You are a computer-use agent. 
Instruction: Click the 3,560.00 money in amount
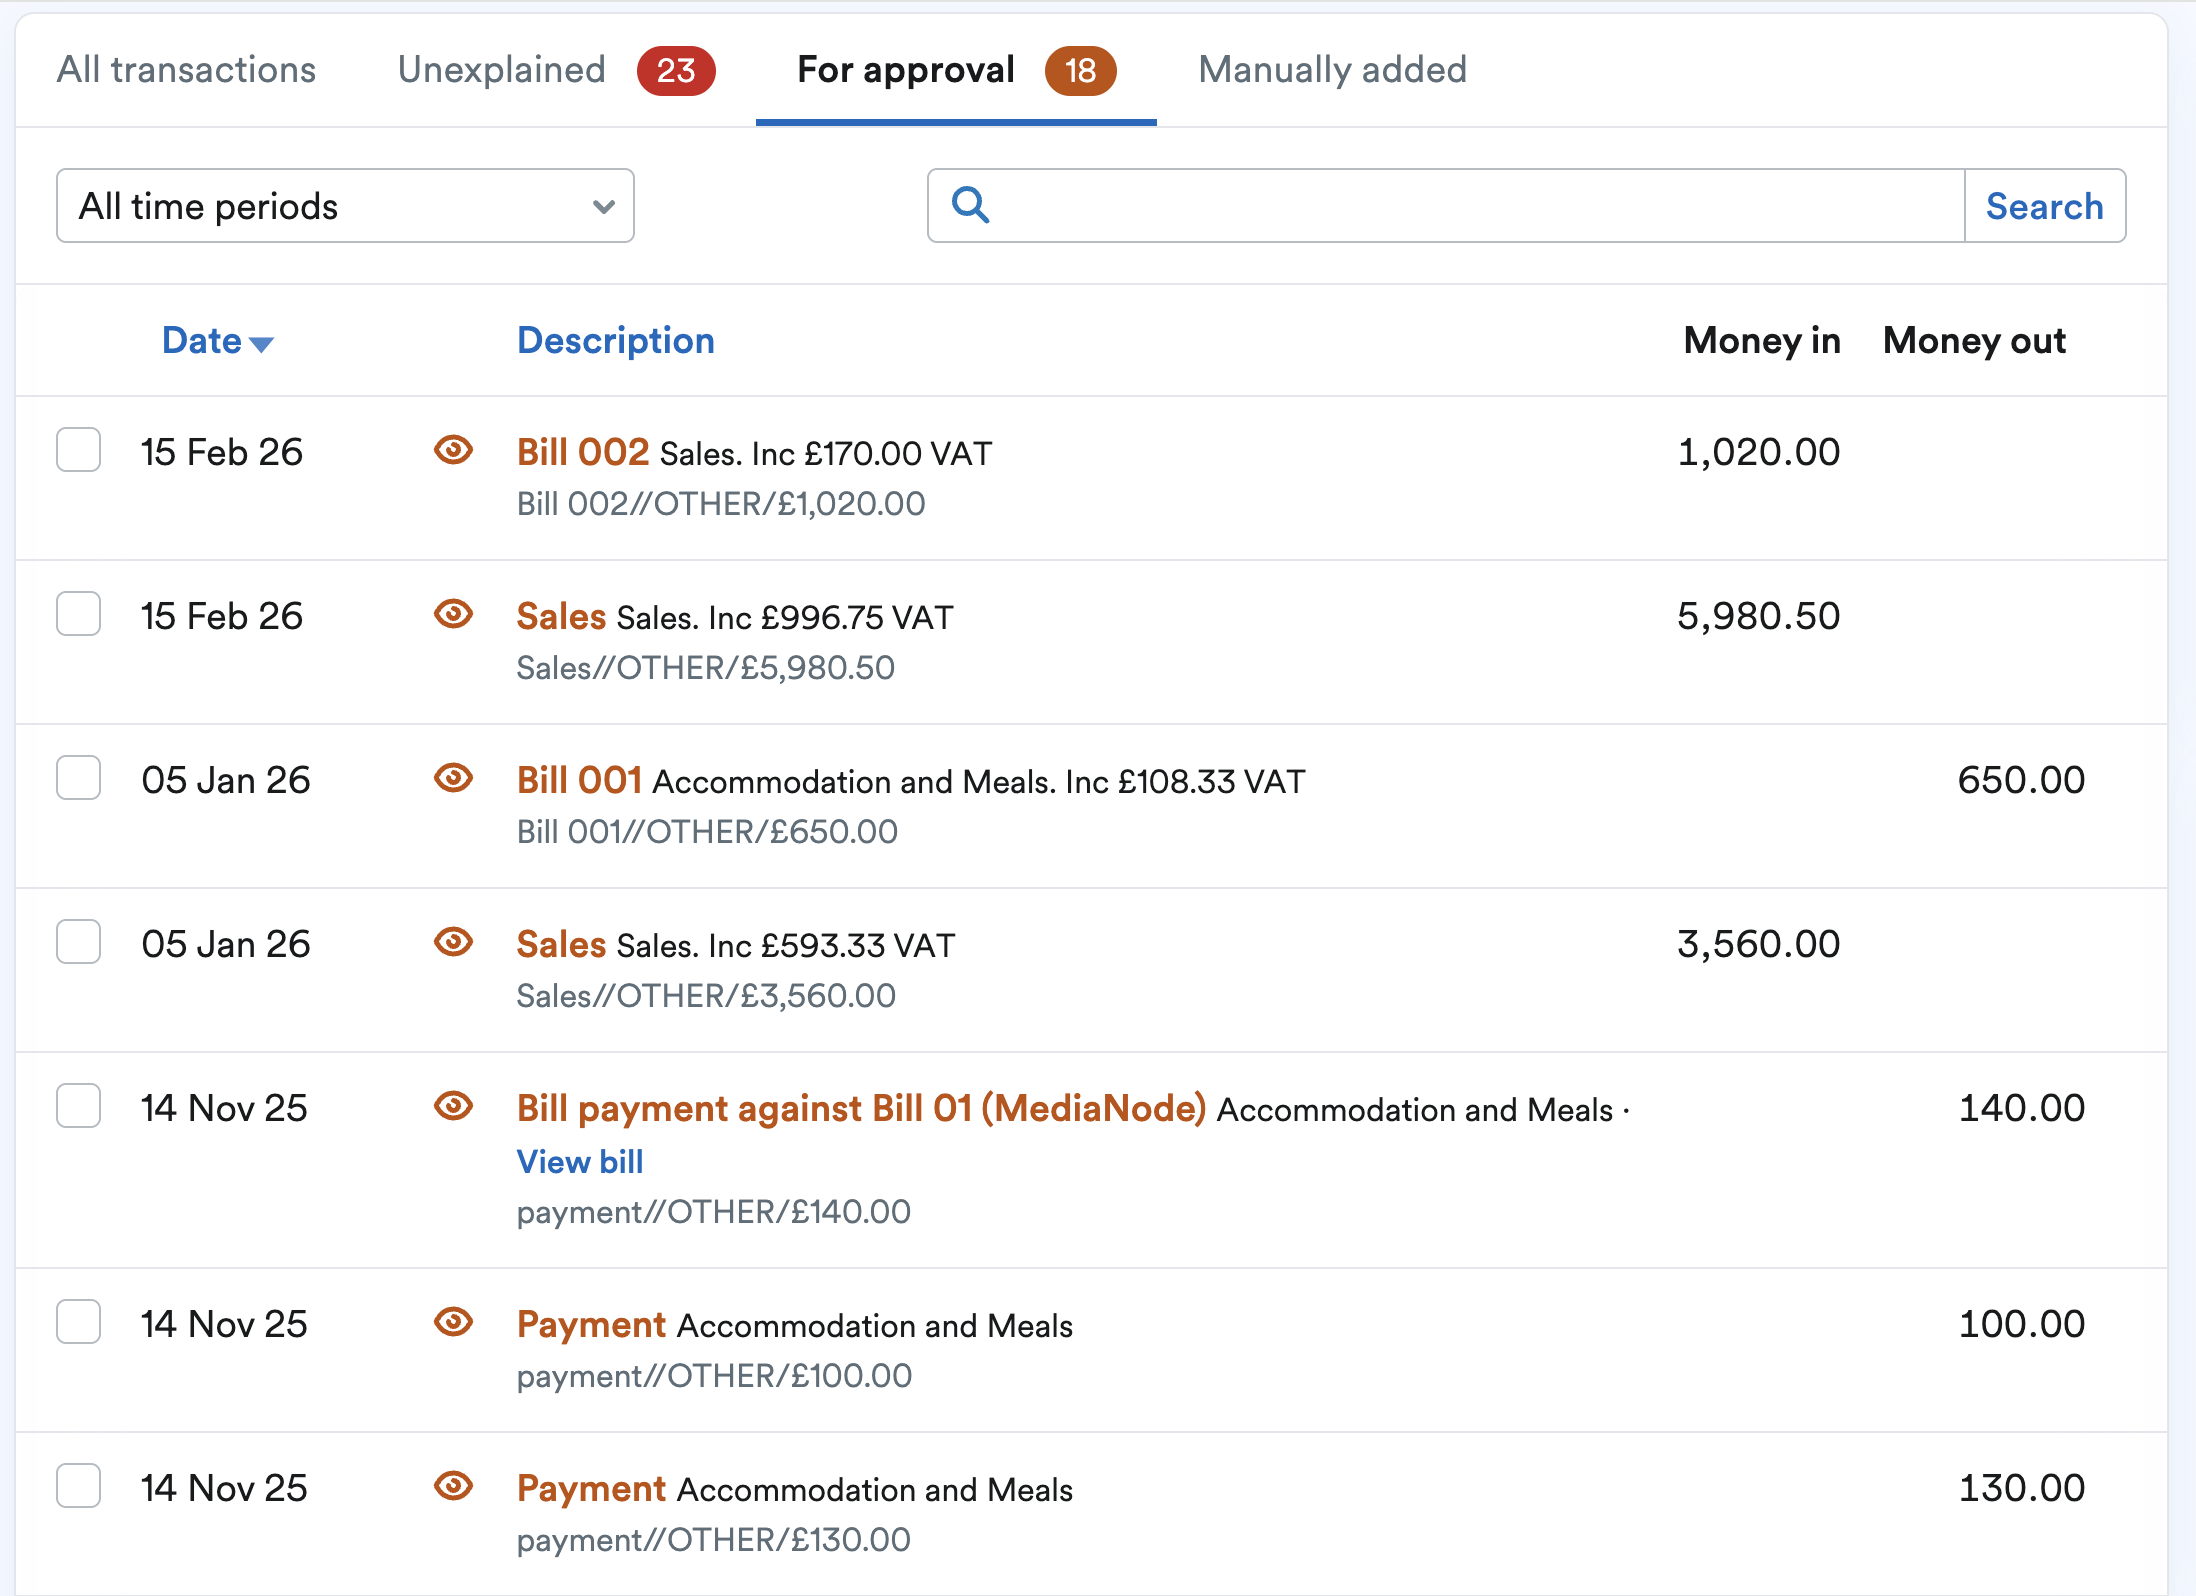click(1758, 944)
